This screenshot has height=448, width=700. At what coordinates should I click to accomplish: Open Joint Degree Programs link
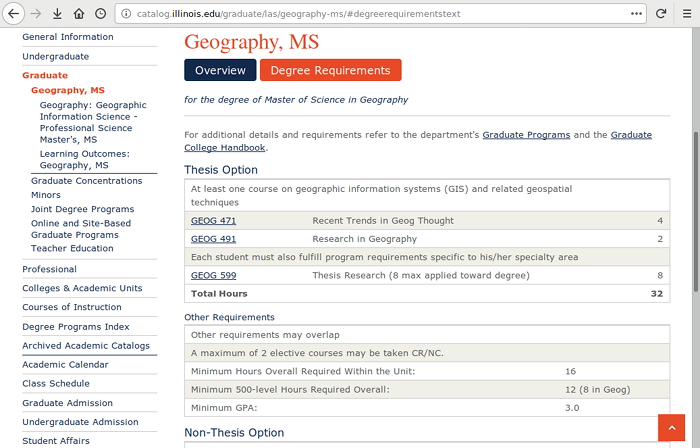pos(83,209)
